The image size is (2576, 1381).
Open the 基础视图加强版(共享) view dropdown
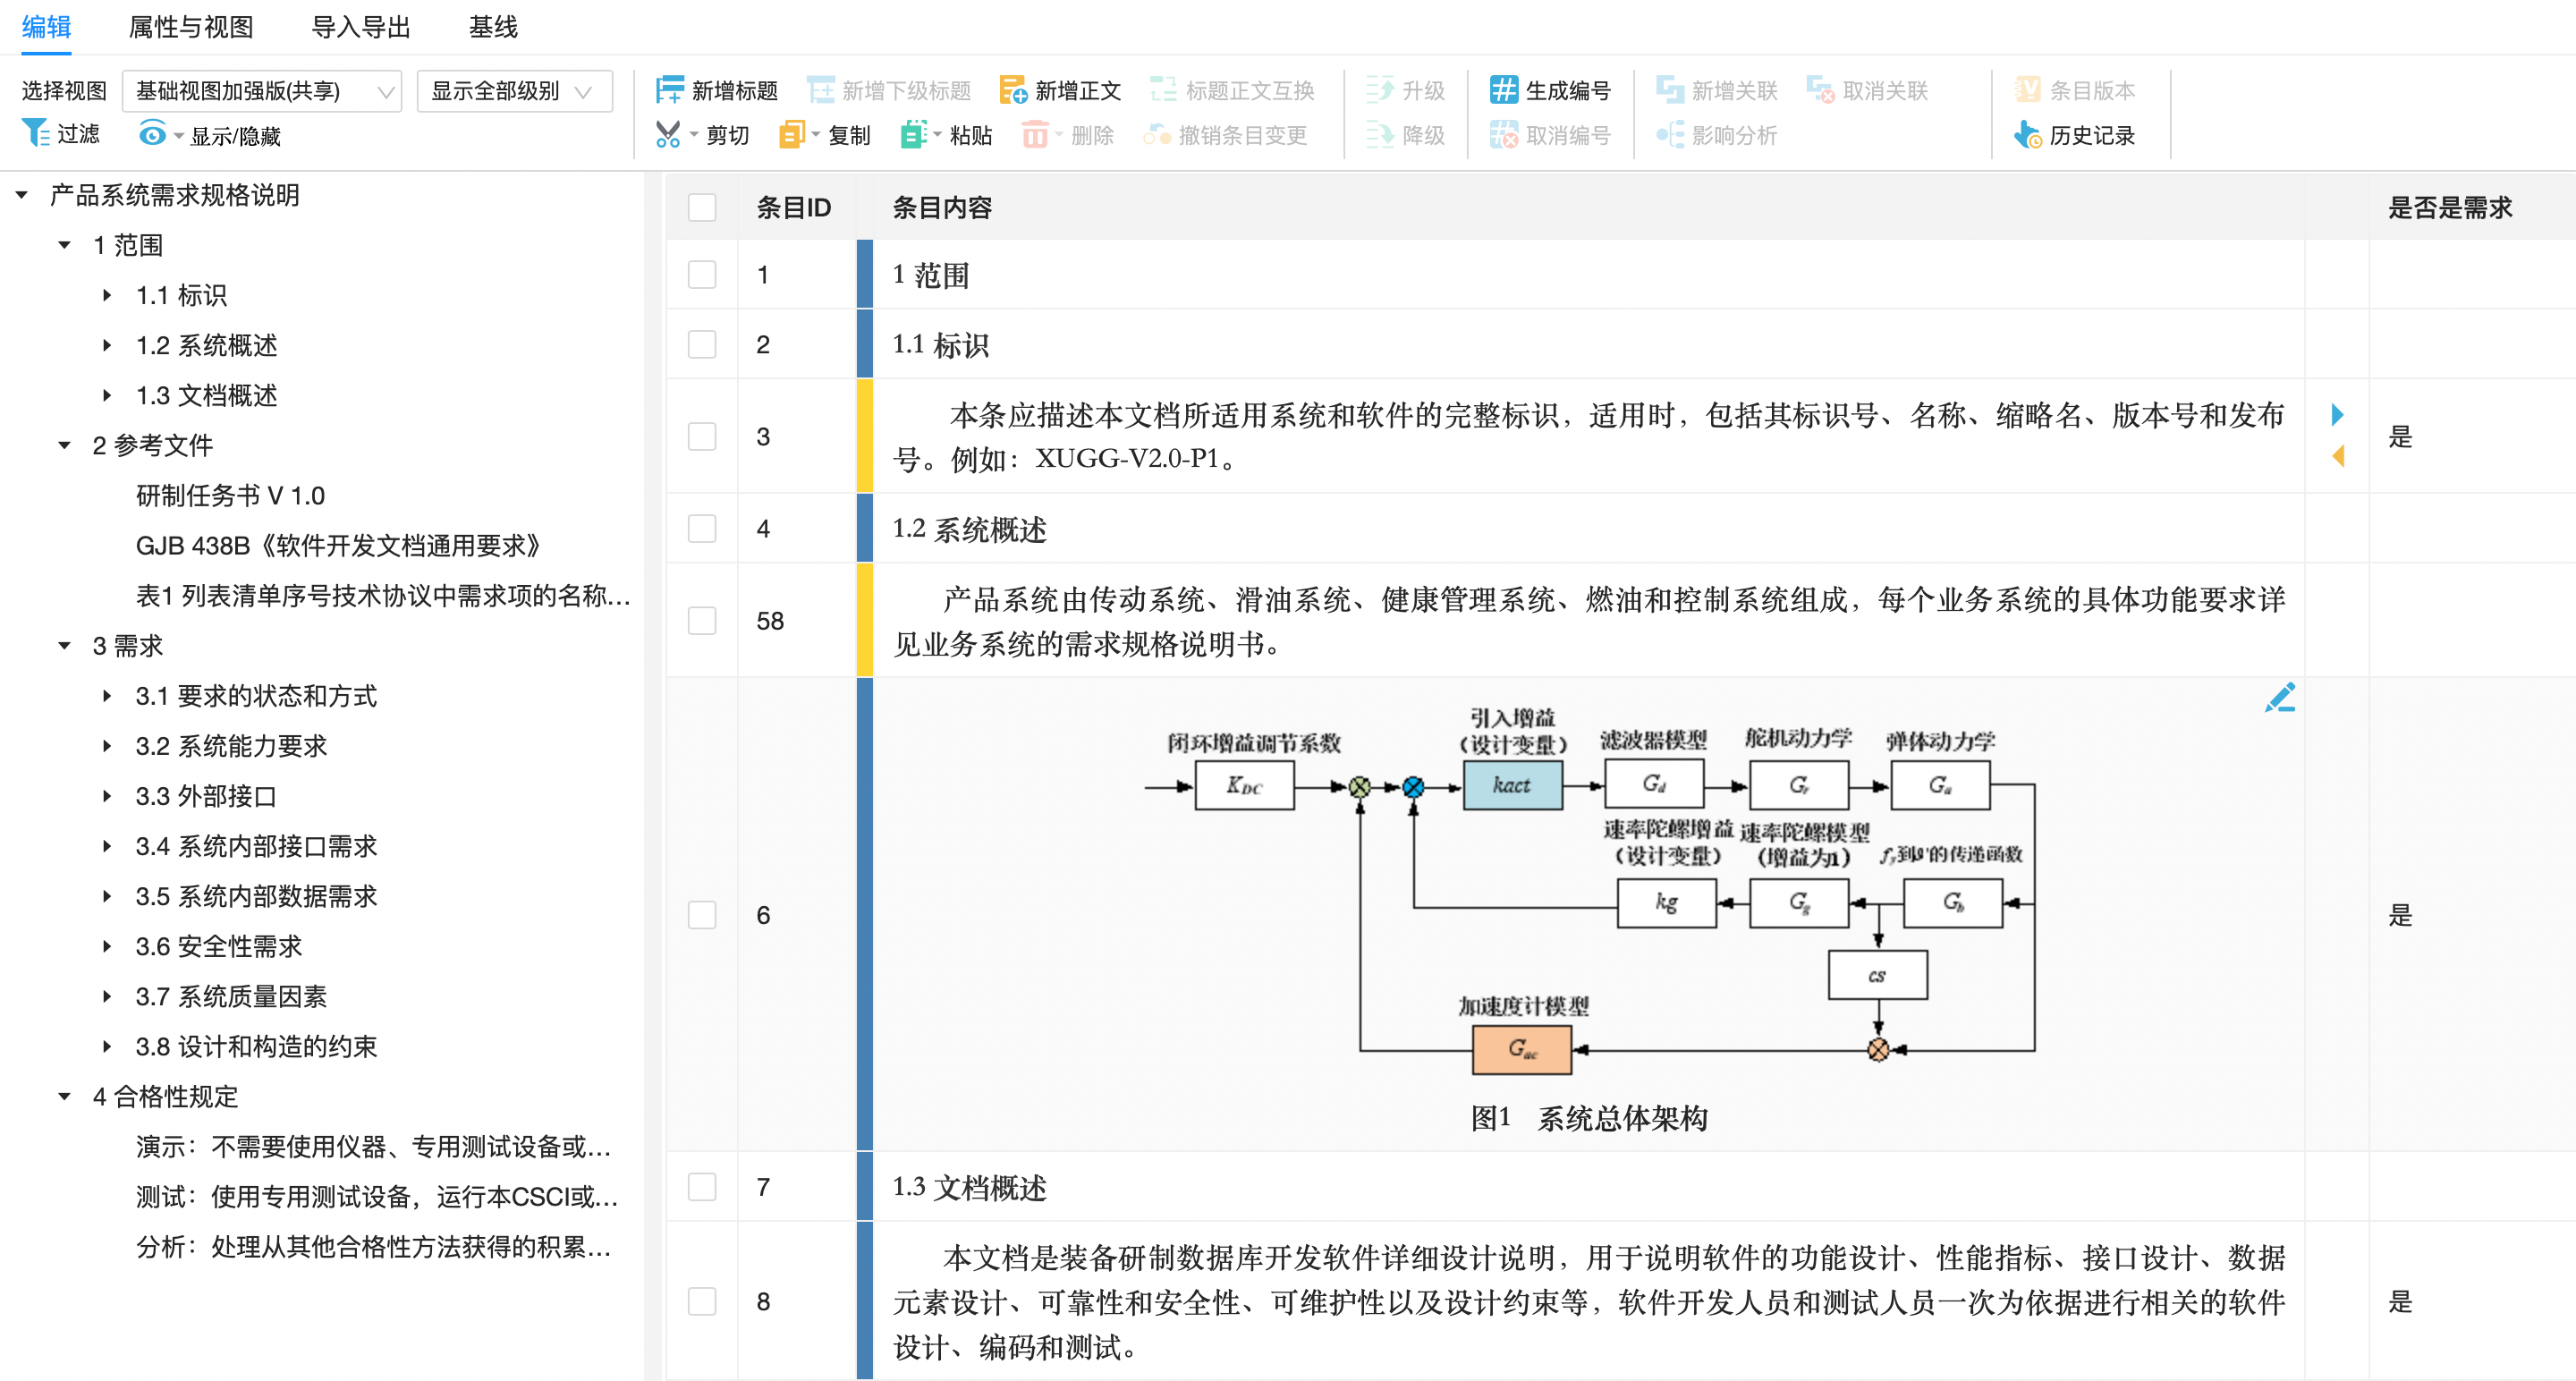click(261, 91)
